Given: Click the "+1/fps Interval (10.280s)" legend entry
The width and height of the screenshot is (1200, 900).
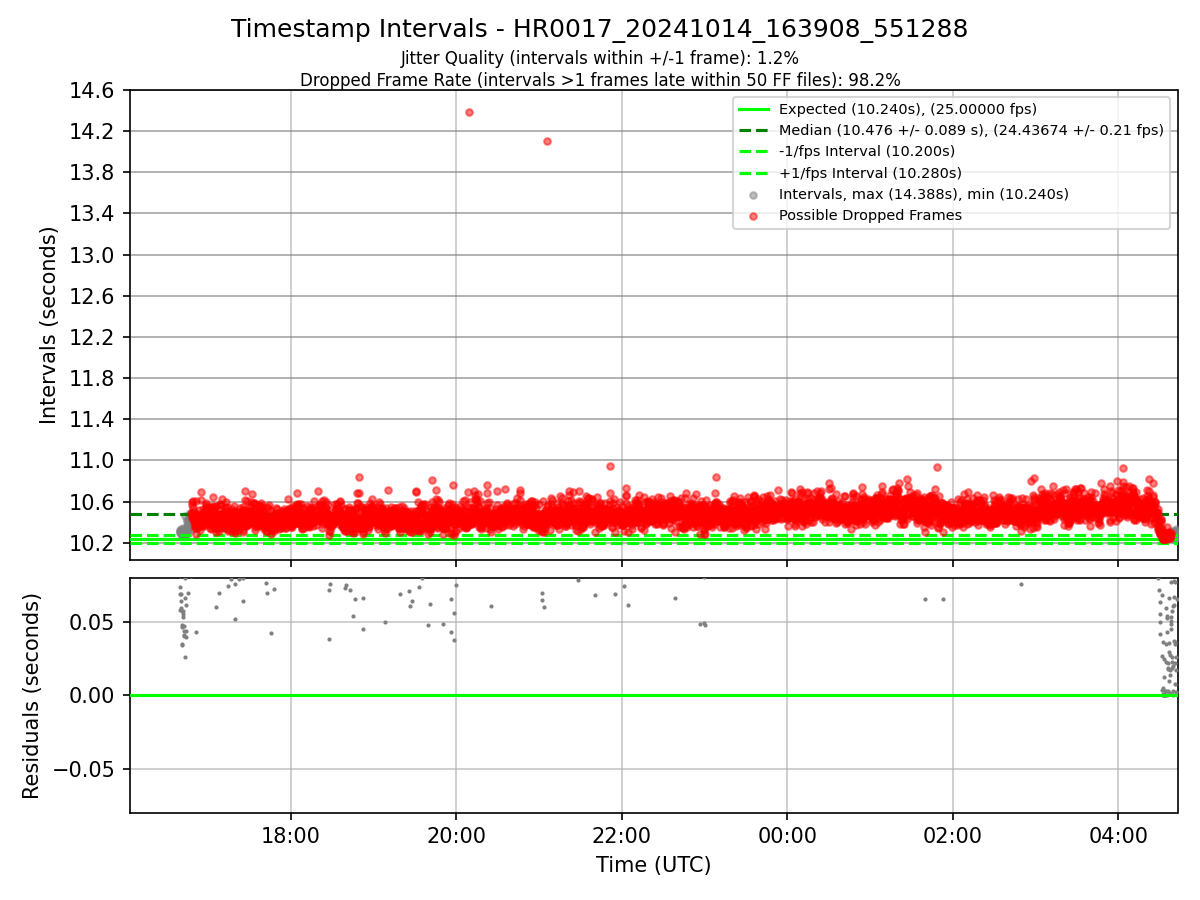Looking at the screenshot, I should pyautogui.click(x=868, y=172).
